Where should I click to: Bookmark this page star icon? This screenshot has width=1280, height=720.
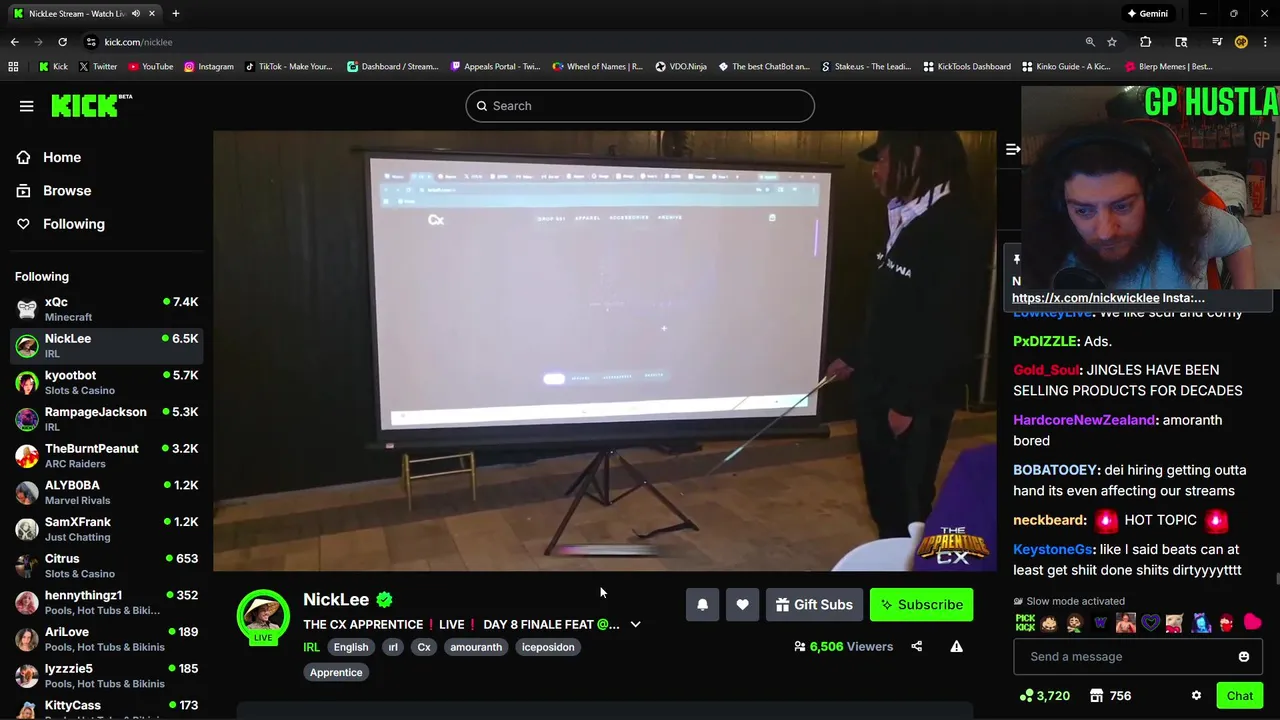pos(1112,42)
